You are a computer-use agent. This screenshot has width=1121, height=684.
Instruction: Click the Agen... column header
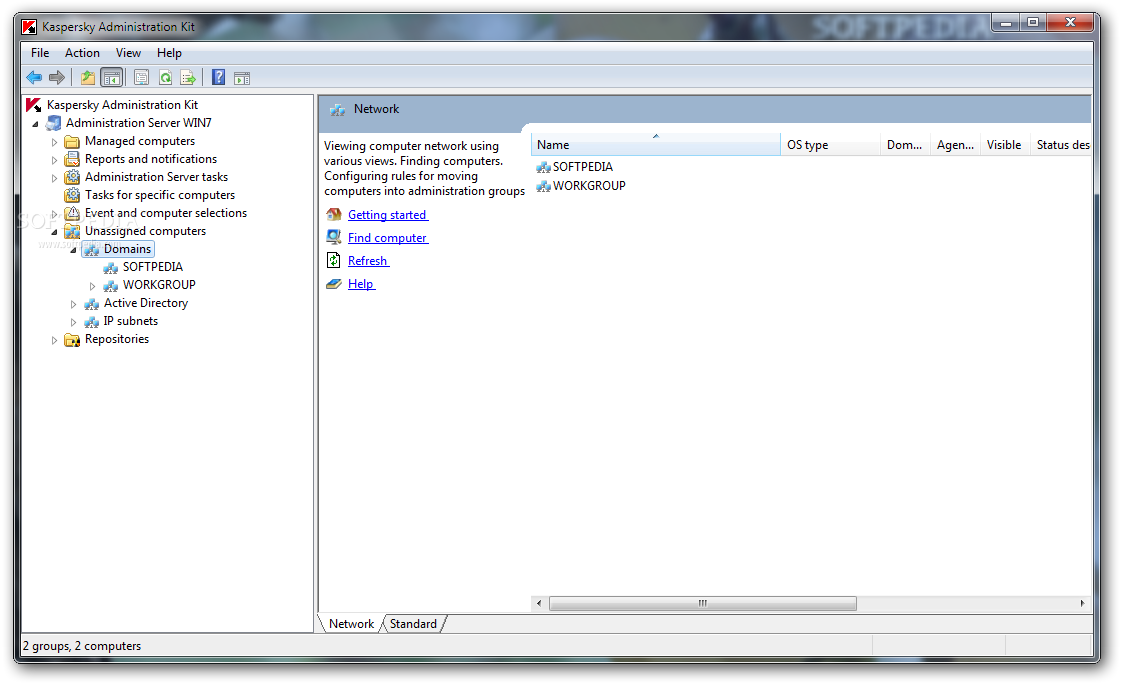pyautogui.click(x=955, y=144)
